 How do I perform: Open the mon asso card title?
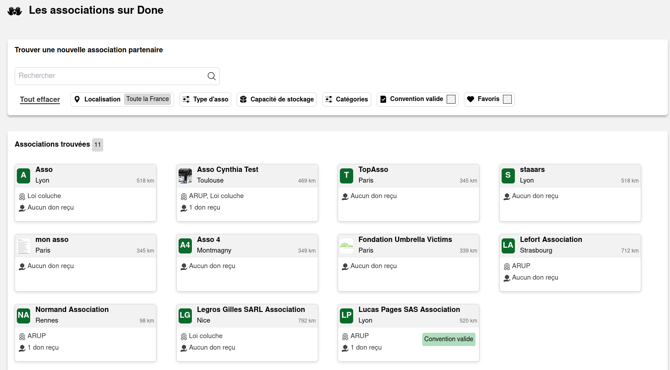[52, 240]
